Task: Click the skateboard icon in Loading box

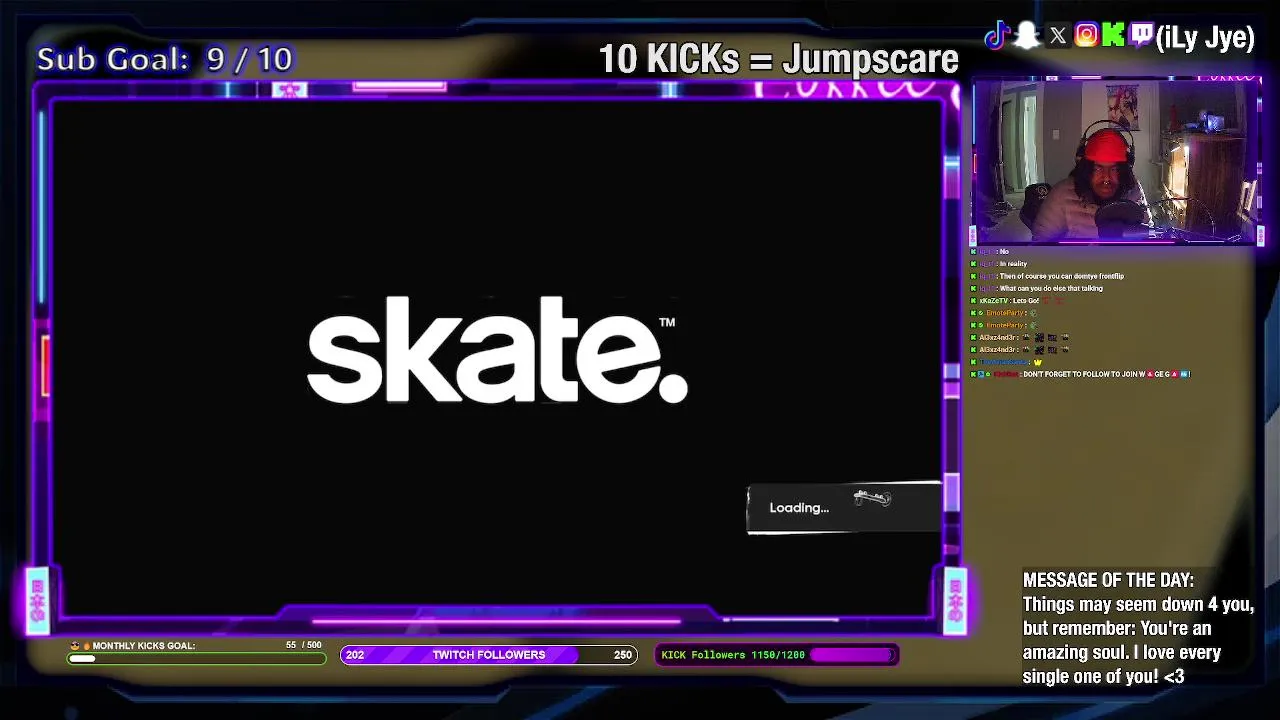Action: (x=872, y=498)
